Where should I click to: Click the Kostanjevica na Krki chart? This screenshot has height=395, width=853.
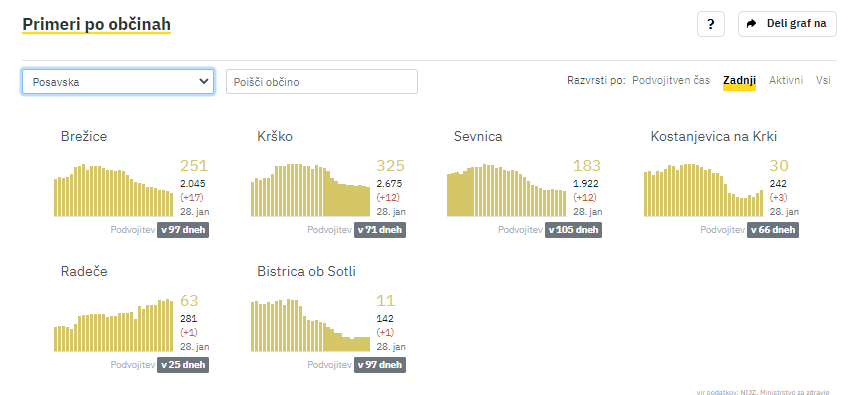[703, 190]
